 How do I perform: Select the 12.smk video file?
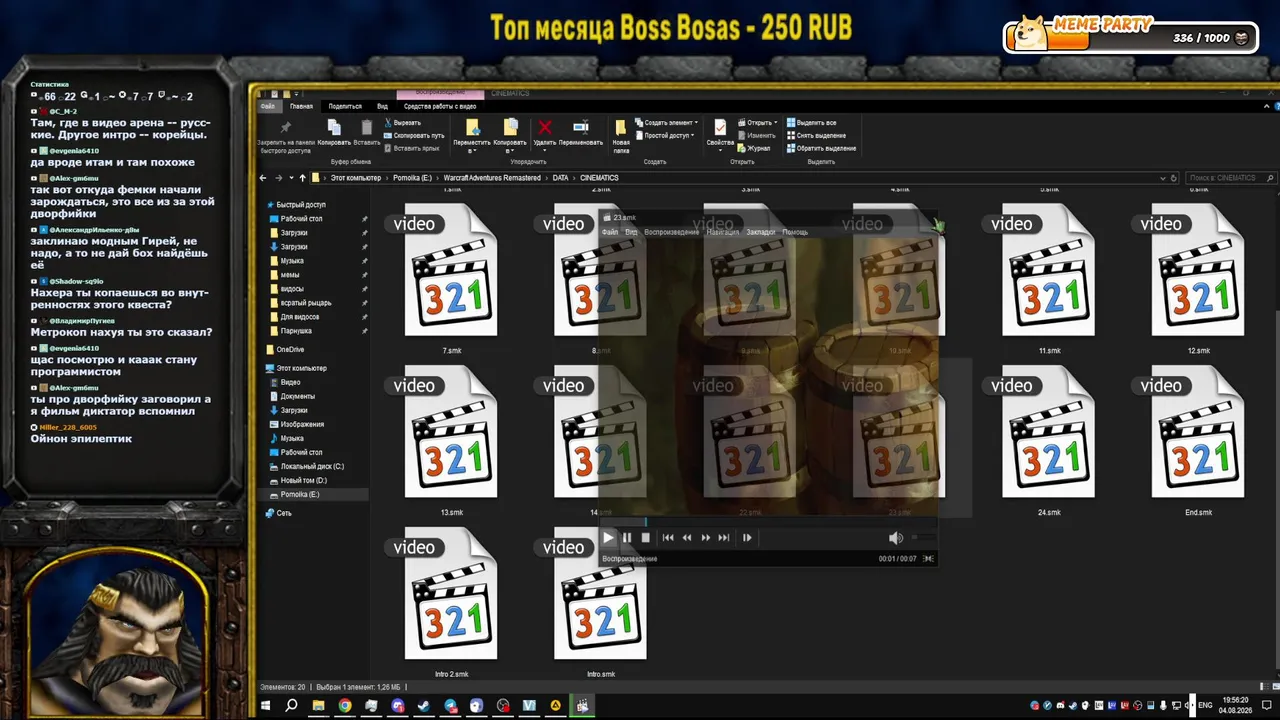[1198, 278]
